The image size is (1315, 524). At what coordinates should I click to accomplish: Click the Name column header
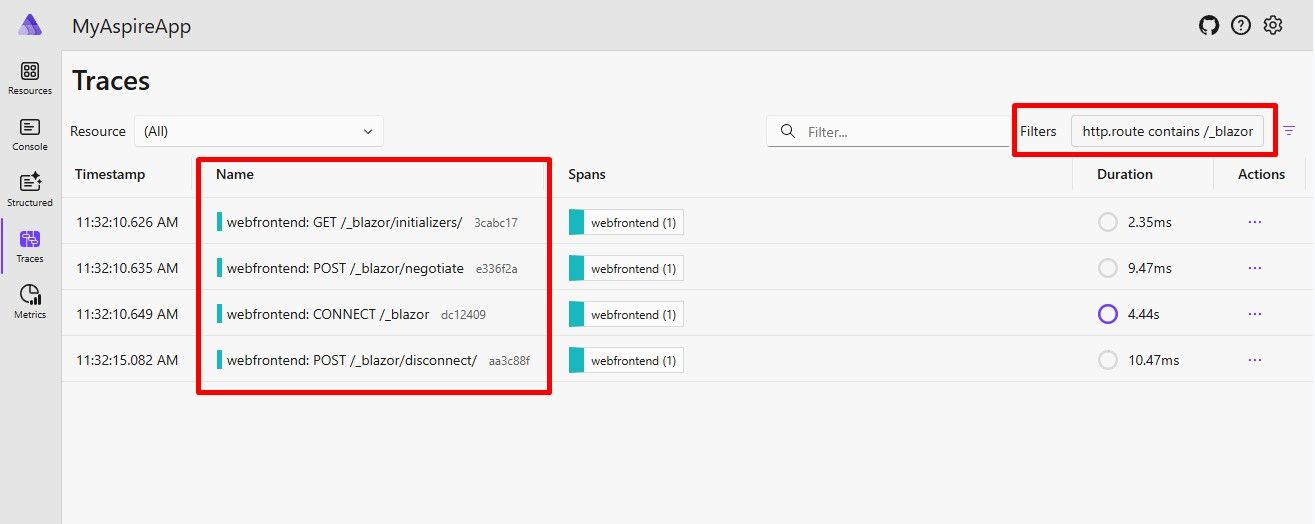[x=235, y=174]
